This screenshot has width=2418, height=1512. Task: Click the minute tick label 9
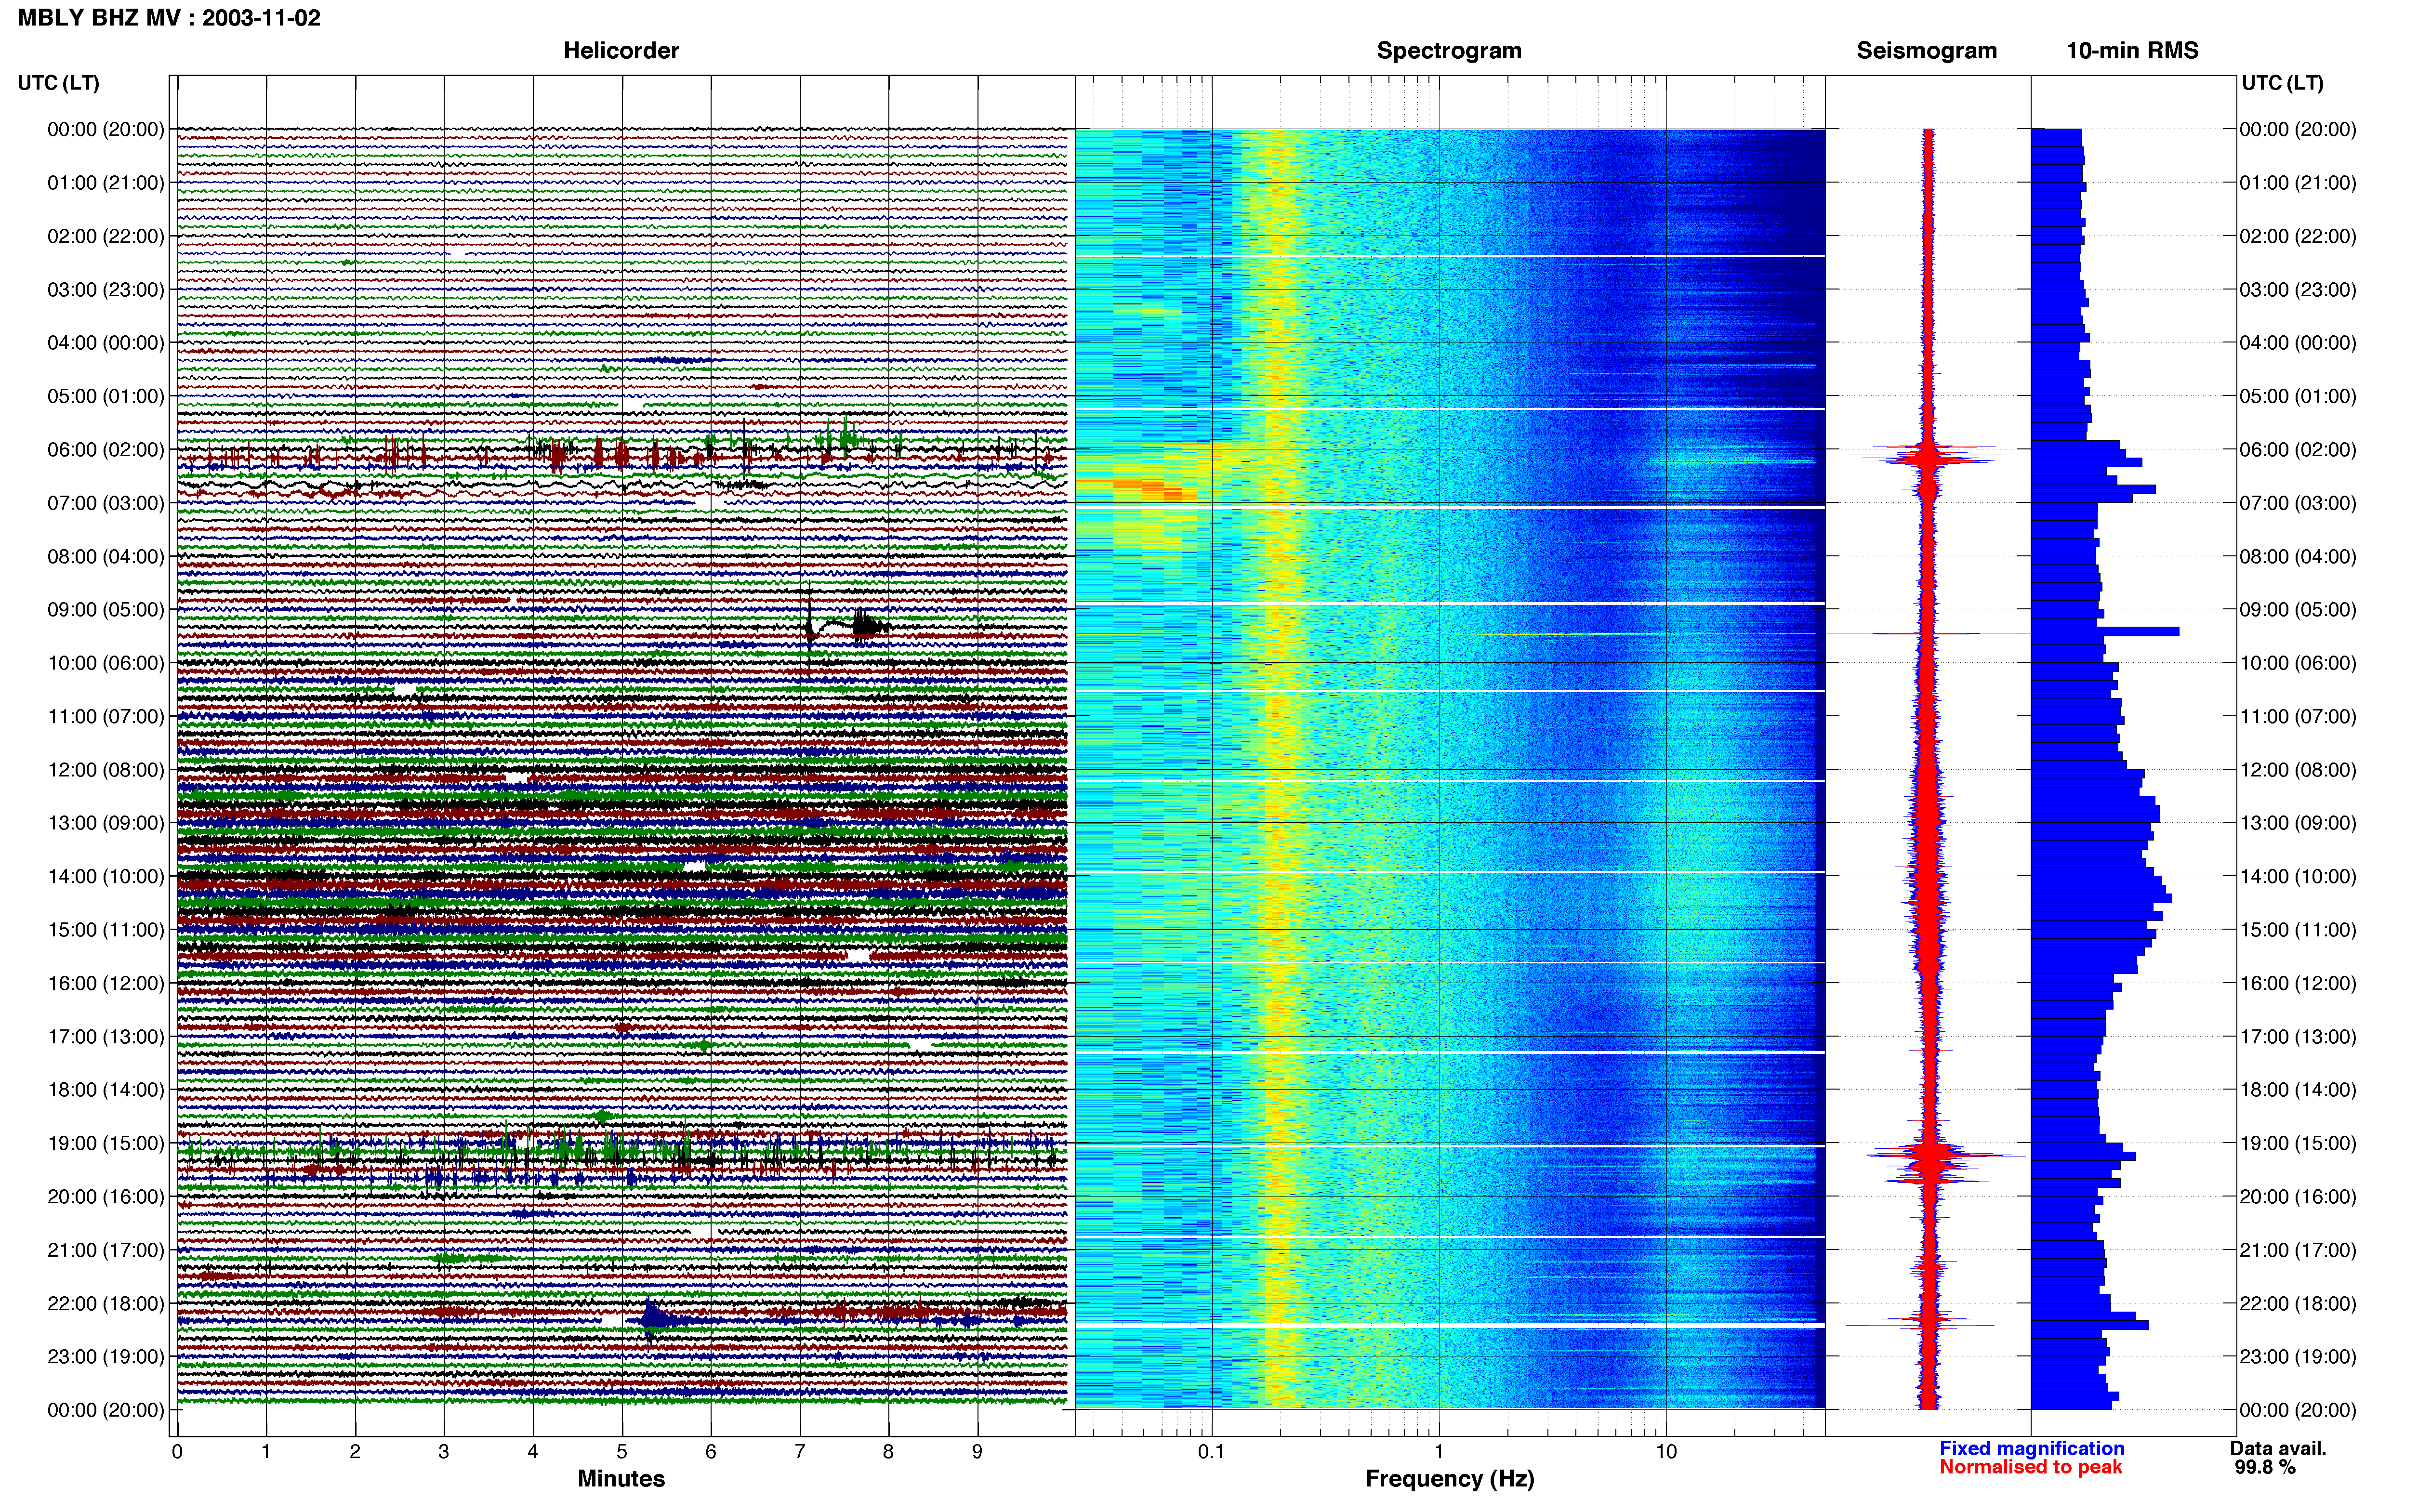[977, 1452]
